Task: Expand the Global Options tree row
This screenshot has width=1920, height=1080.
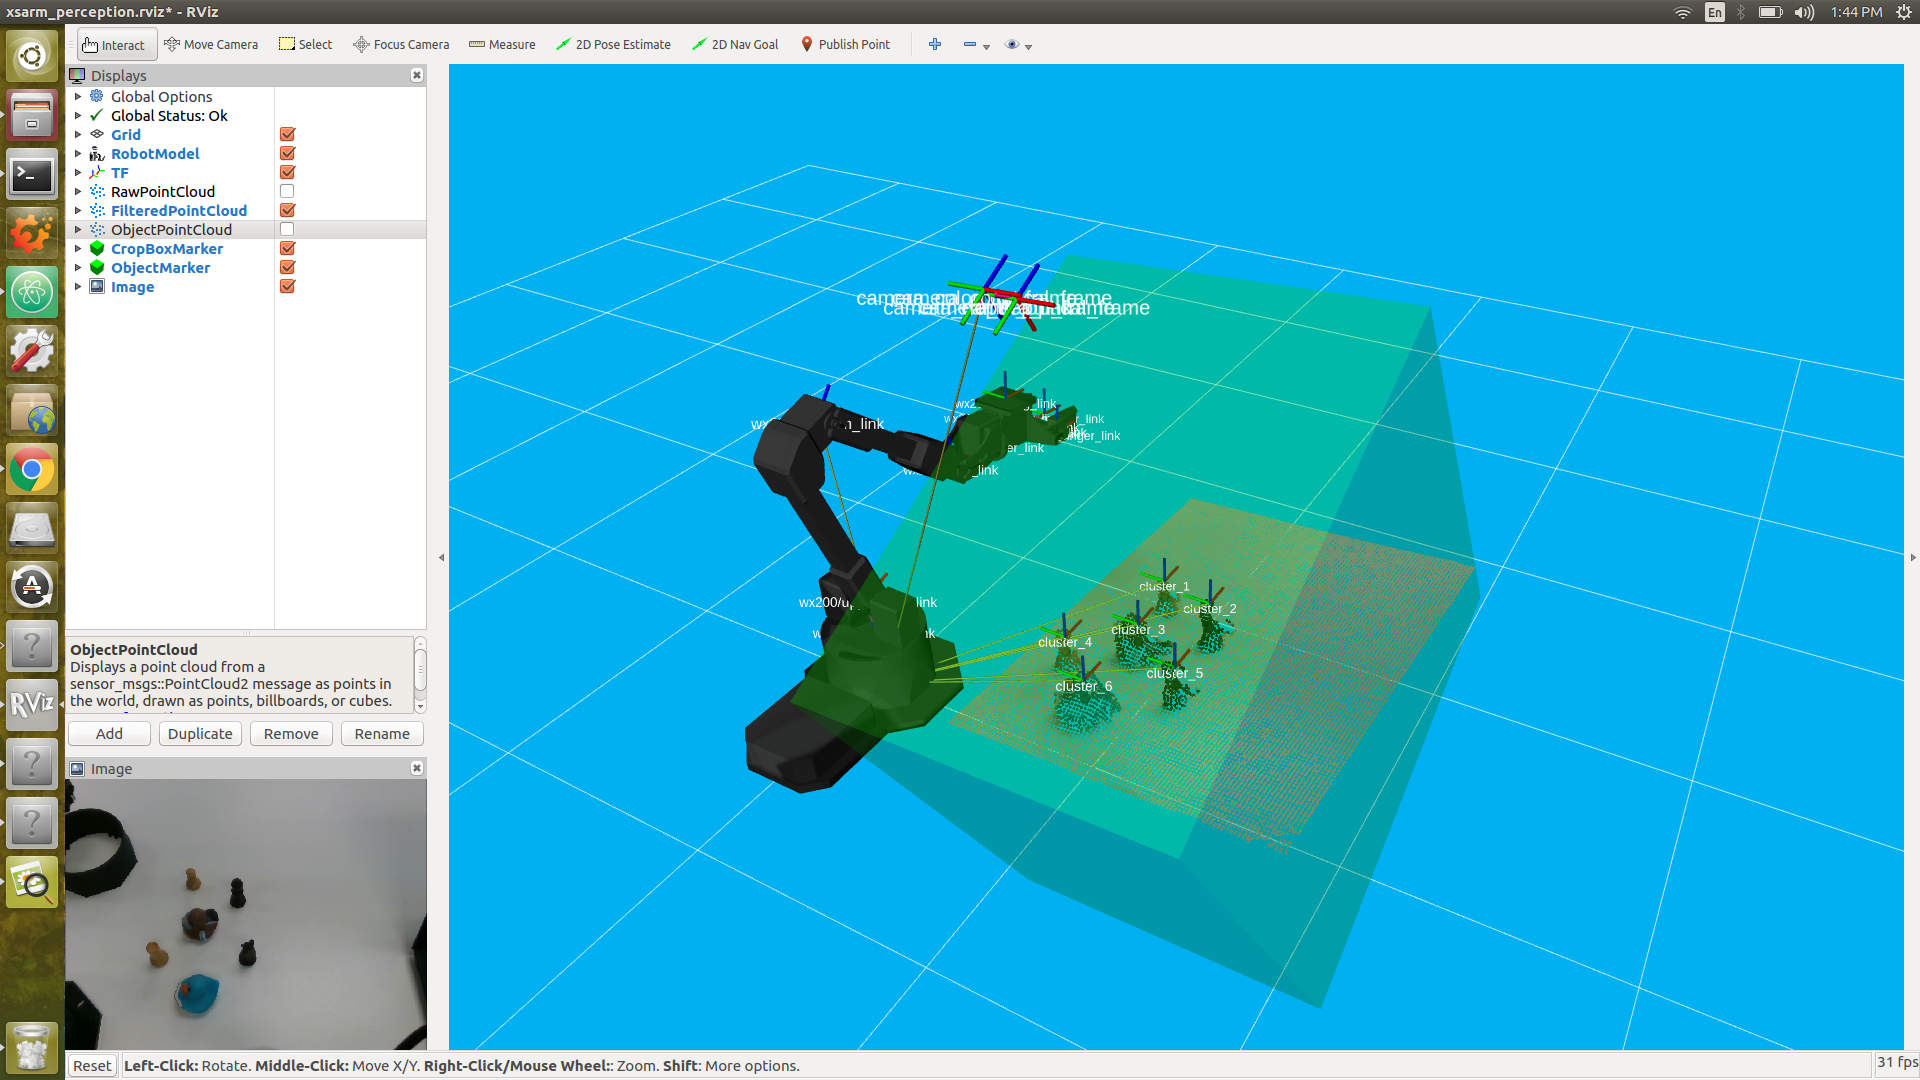Action: coord(78,97)
